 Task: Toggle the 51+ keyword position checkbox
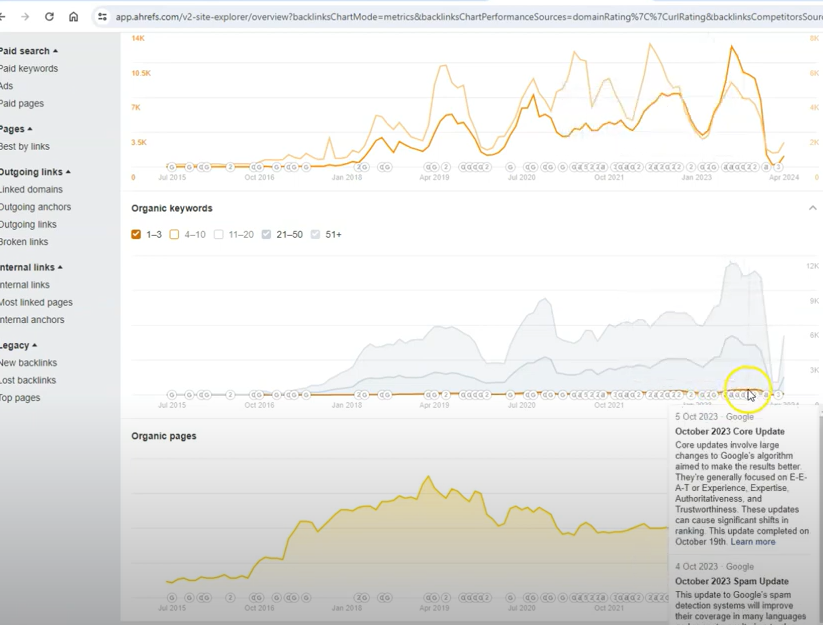(x=315, y=235)
